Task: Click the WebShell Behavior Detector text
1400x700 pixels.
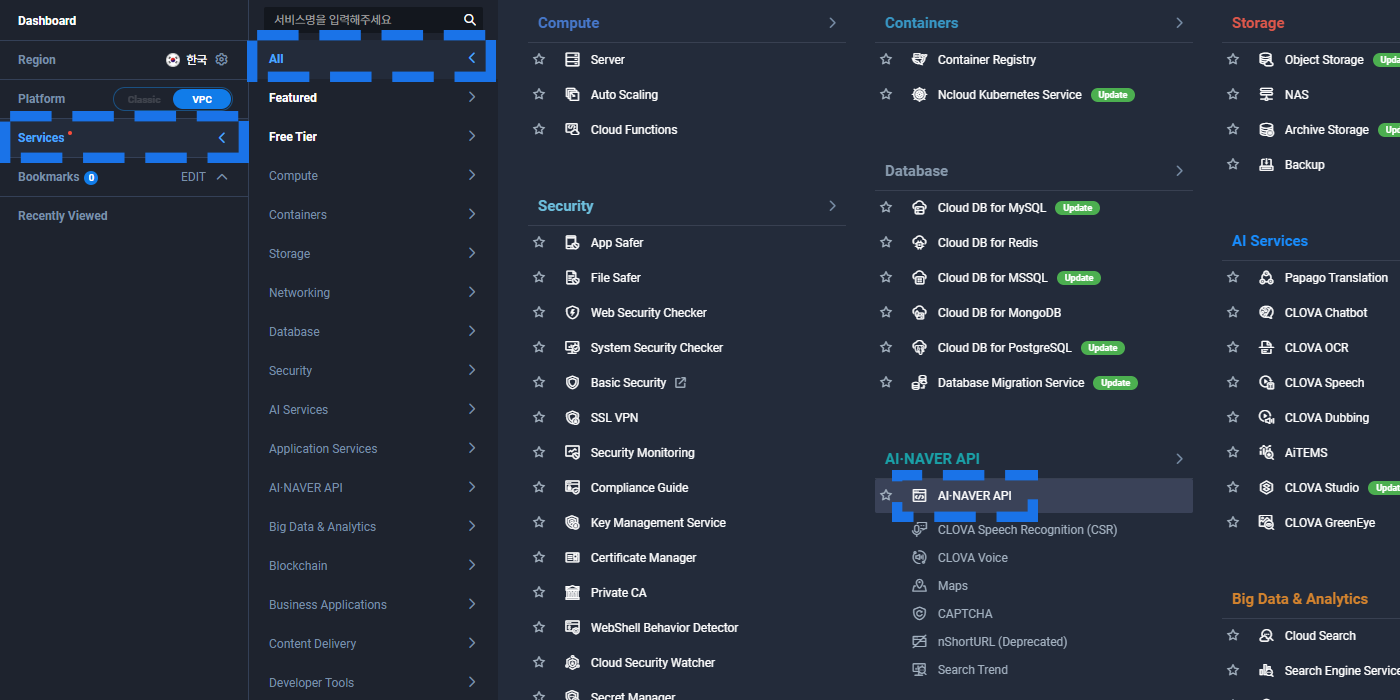Action: tap(664, 628)
